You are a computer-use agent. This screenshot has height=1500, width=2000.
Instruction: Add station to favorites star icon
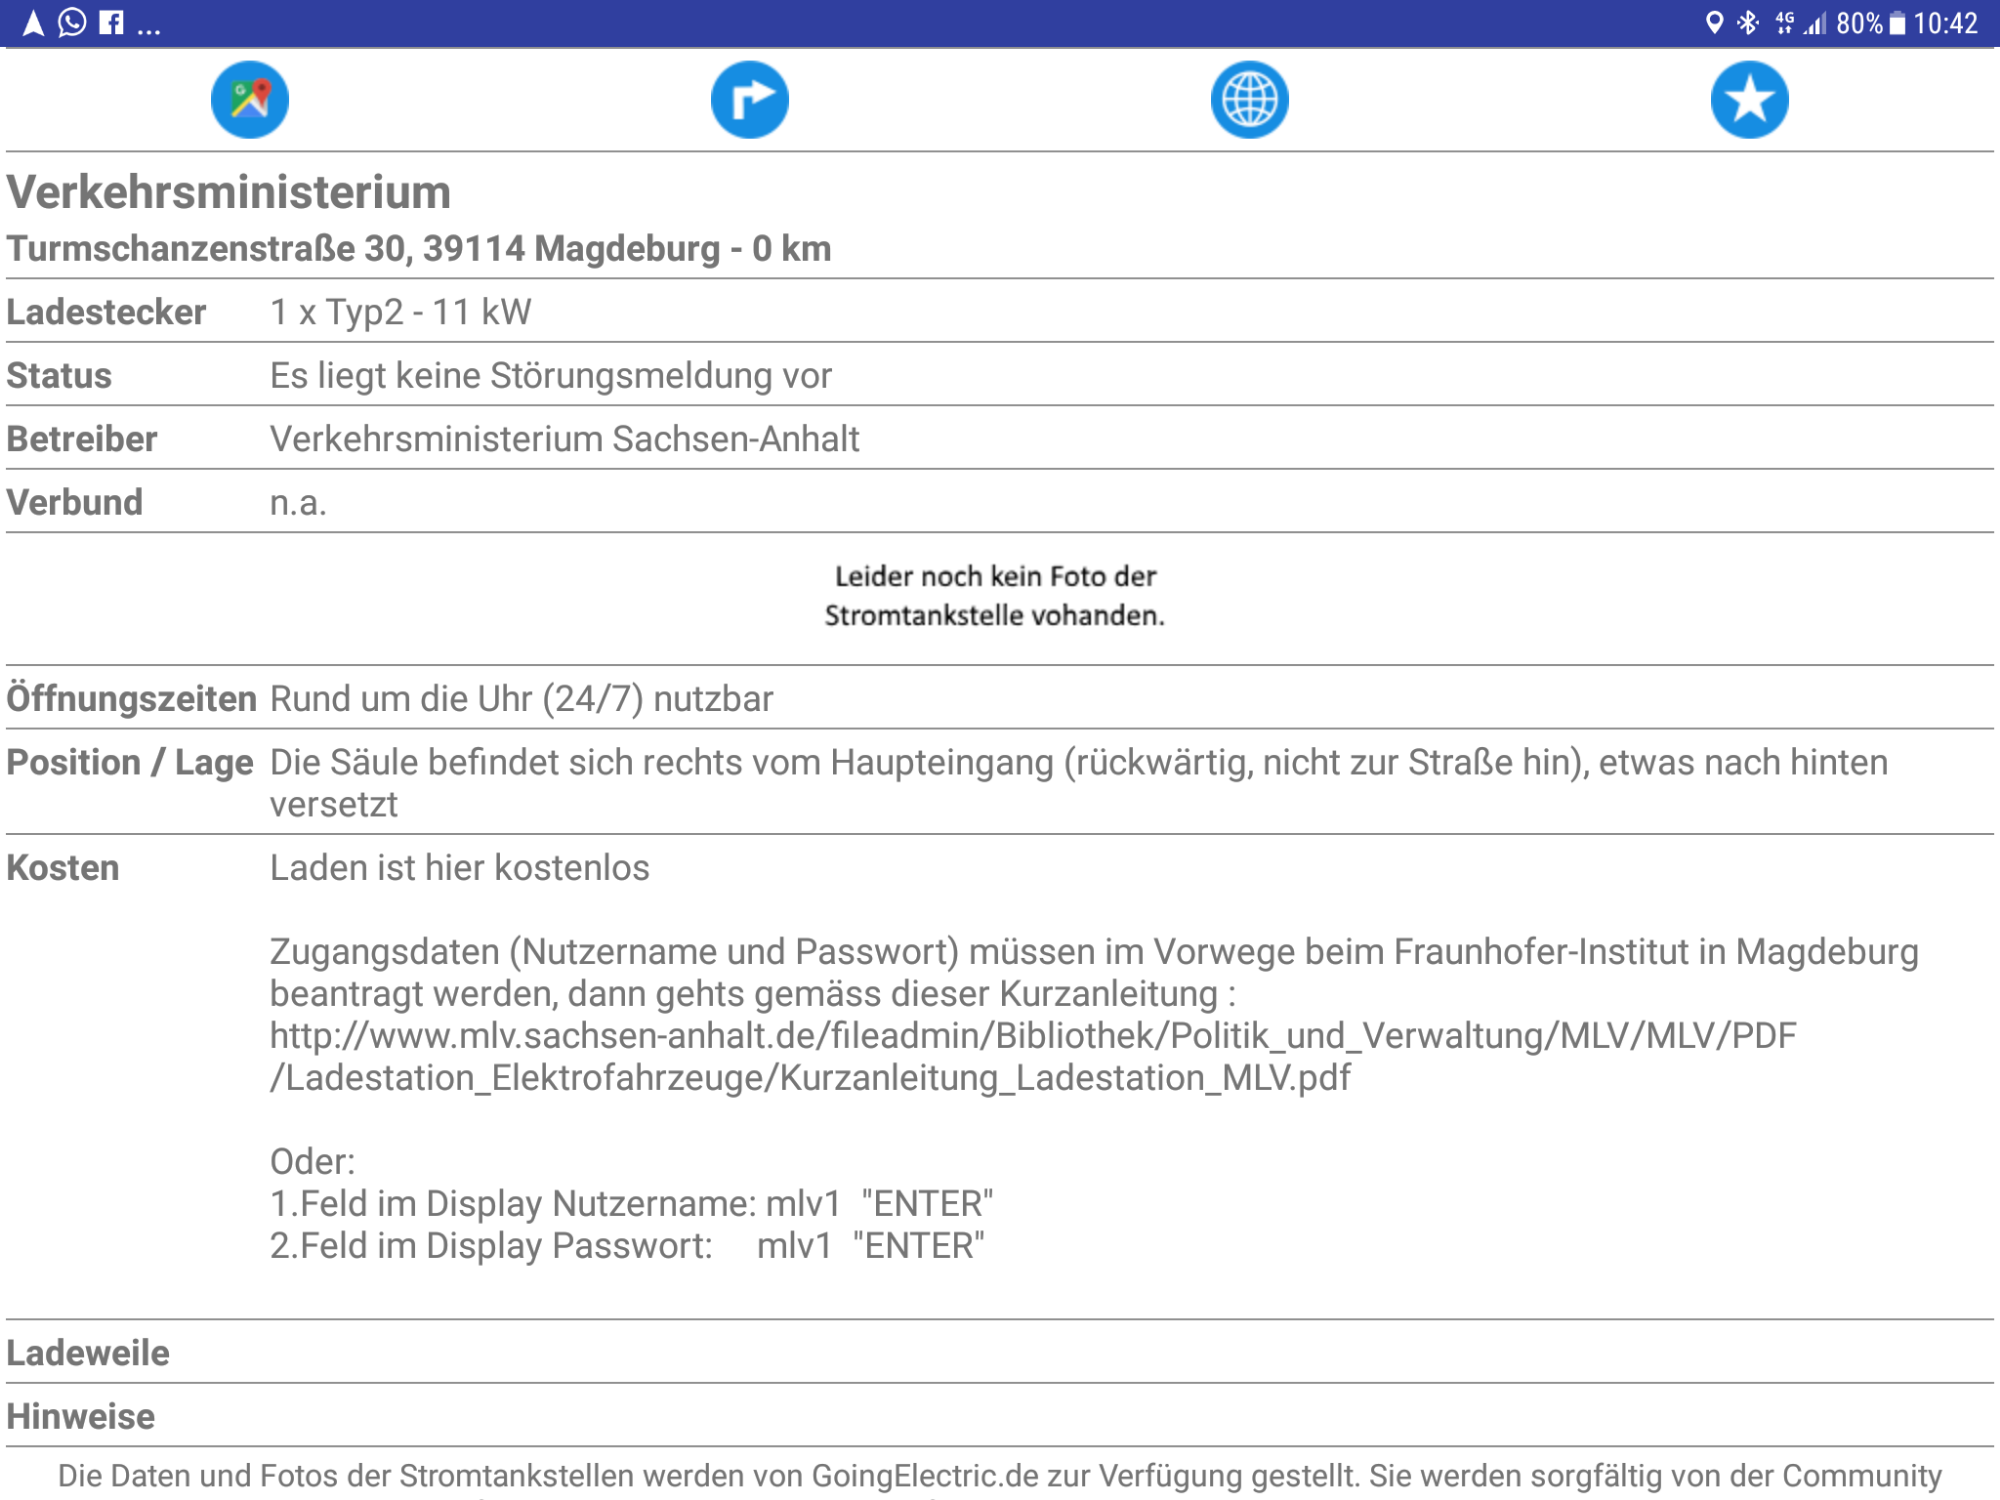coord(1749,100)
